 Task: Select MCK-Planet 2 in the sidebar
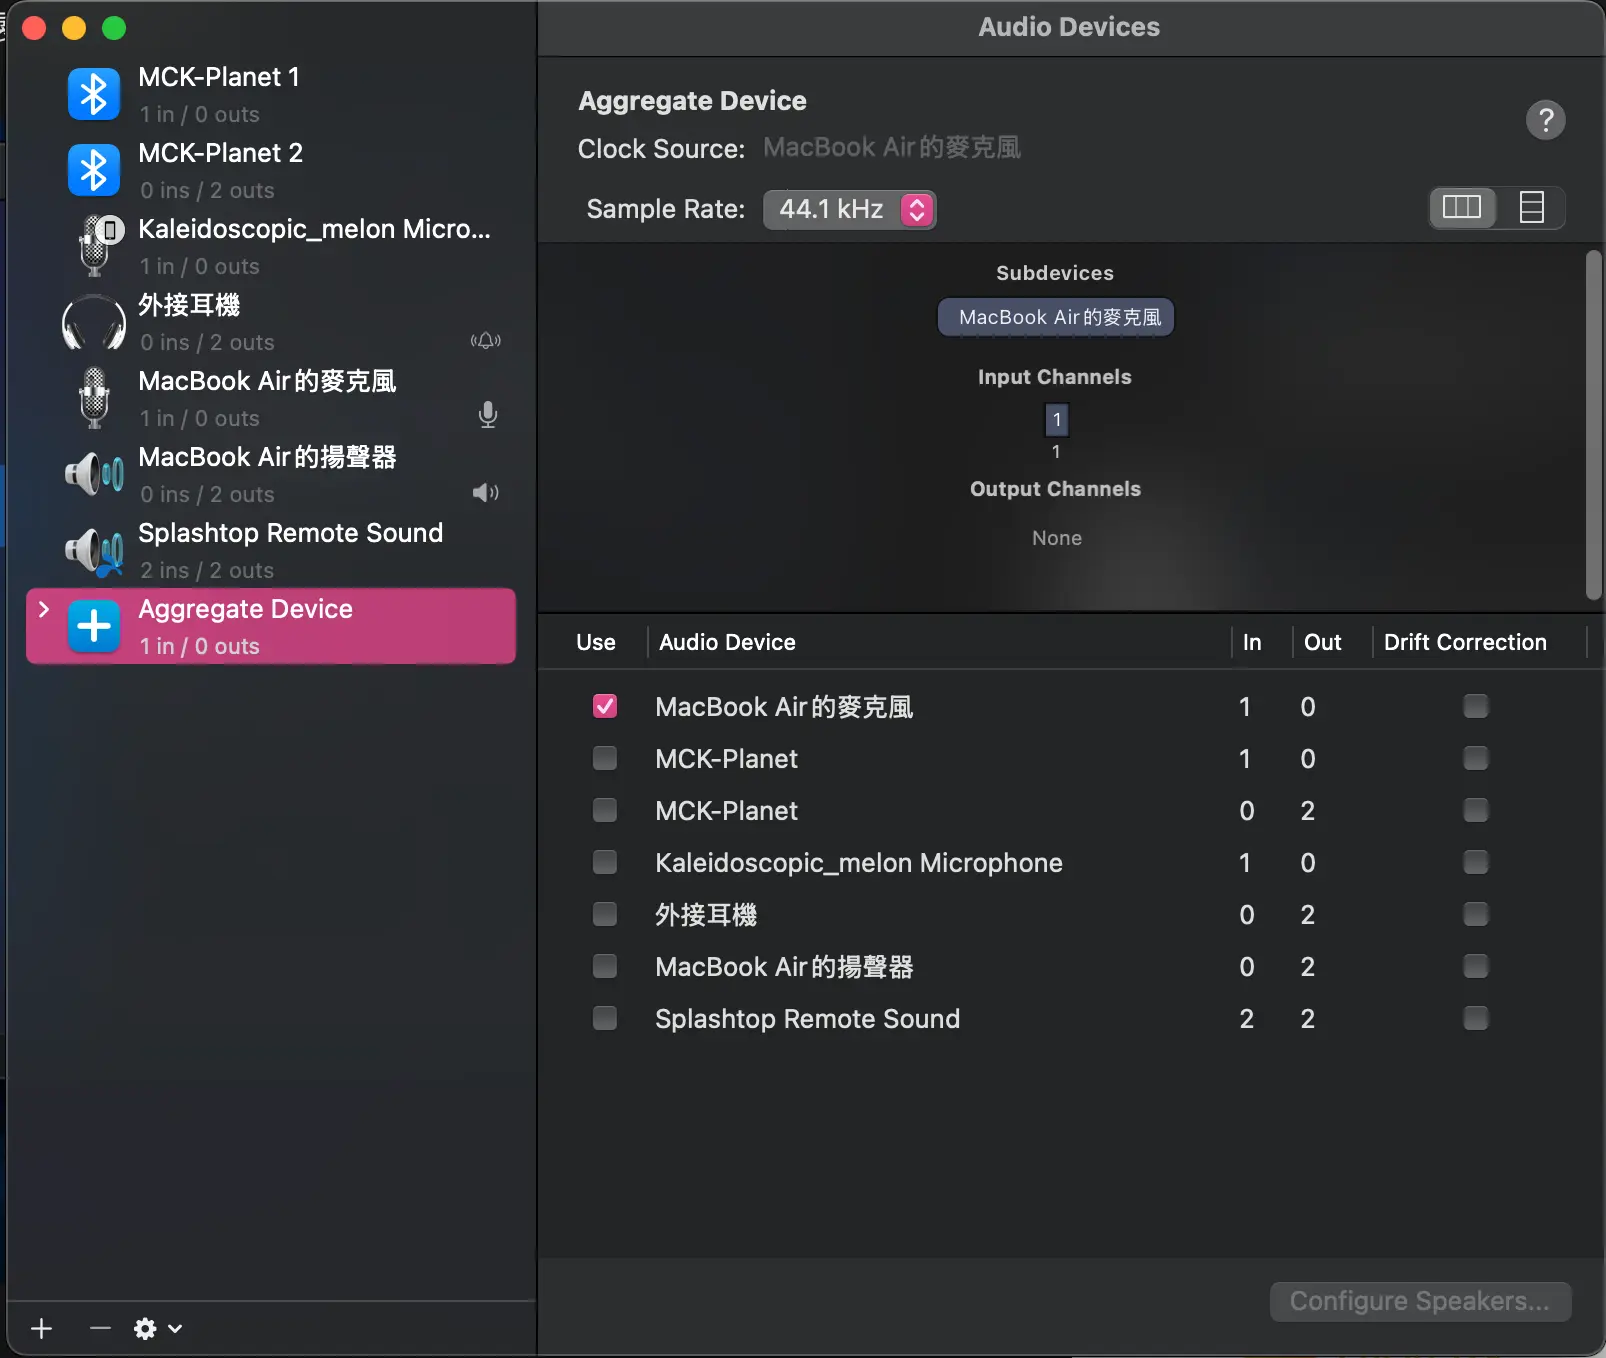point(271,170)
